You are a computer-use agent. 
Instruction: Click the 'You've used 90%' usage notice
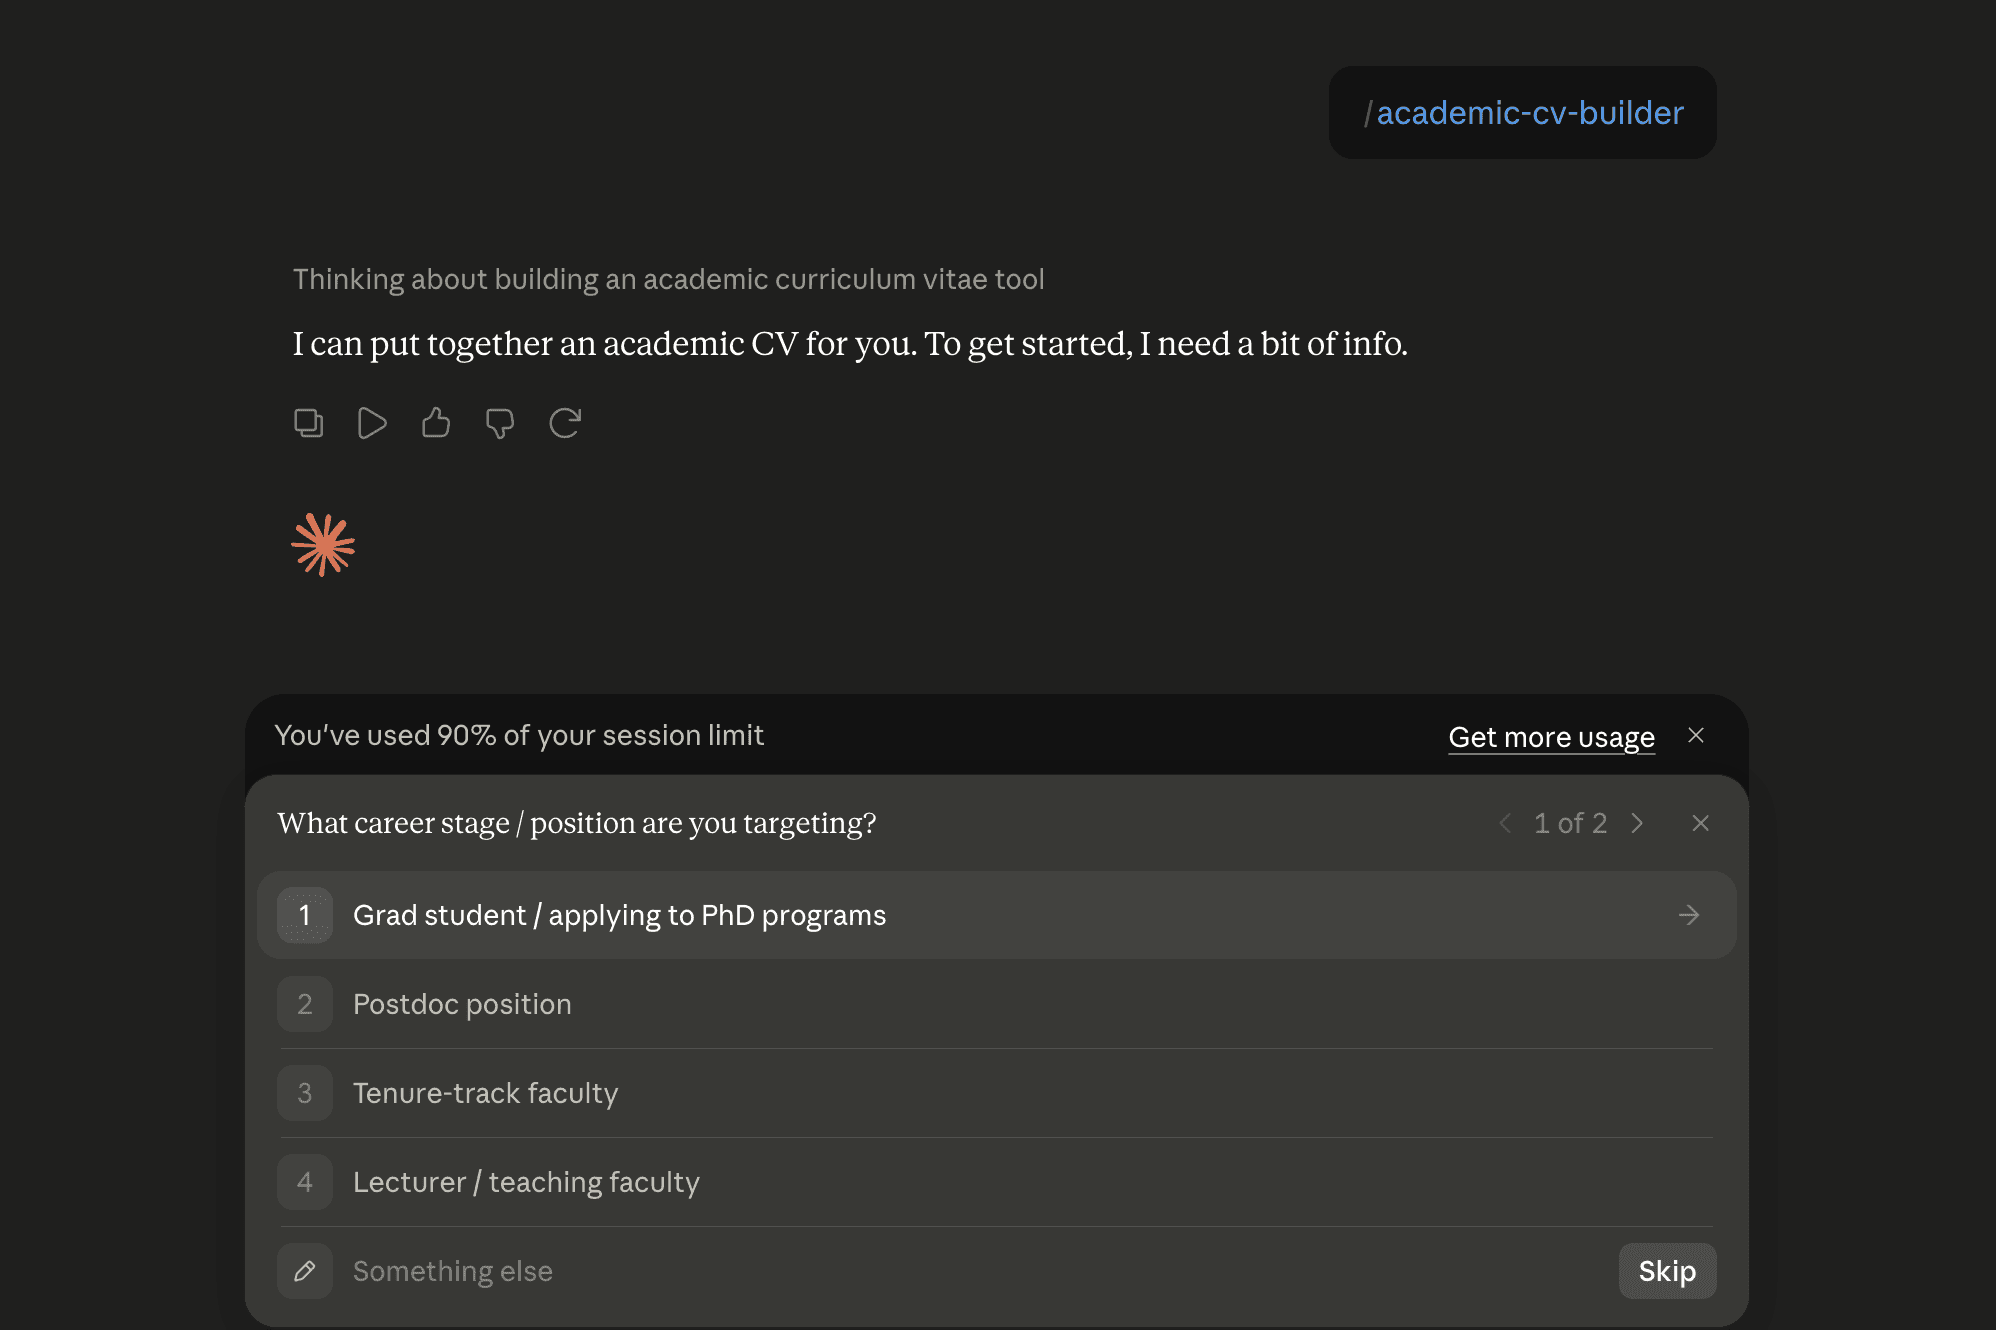click(519, 735)
